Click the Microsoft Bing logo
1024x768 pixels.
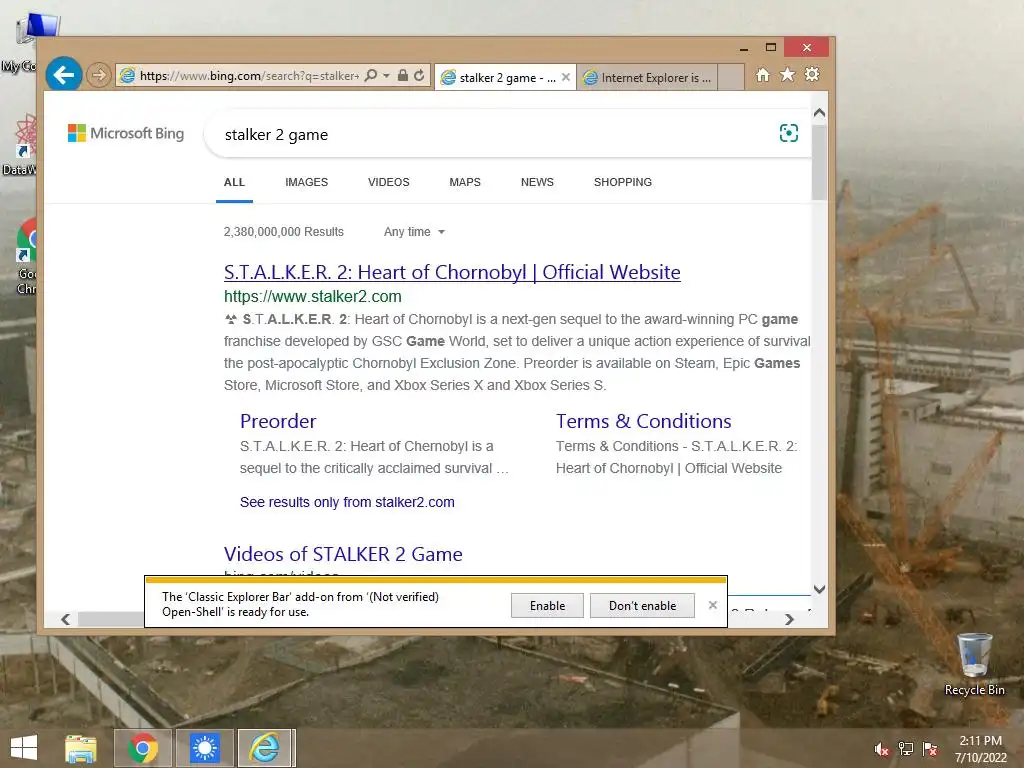(126, 133)
